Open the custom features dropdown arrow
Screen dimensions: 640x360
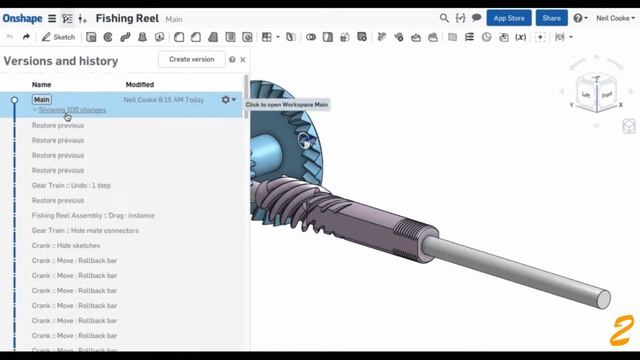tap(571, 37)
